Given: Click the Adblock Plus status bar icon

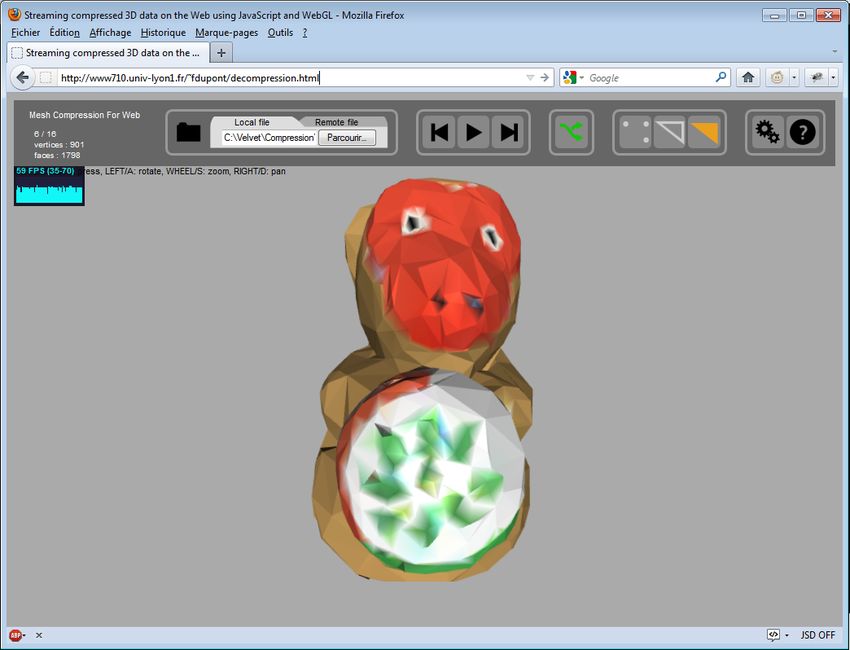Looking at the screenshot, I should [x=15, y=635].
